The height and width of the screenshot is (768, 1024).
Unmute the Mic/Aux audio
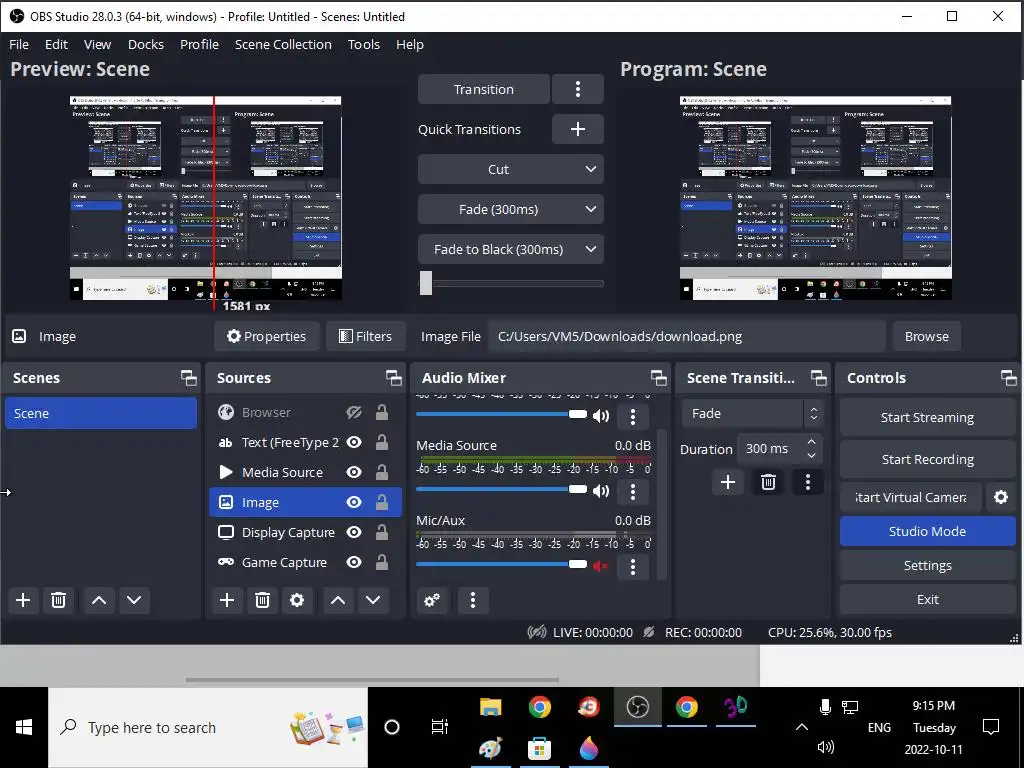pos(601,566)
